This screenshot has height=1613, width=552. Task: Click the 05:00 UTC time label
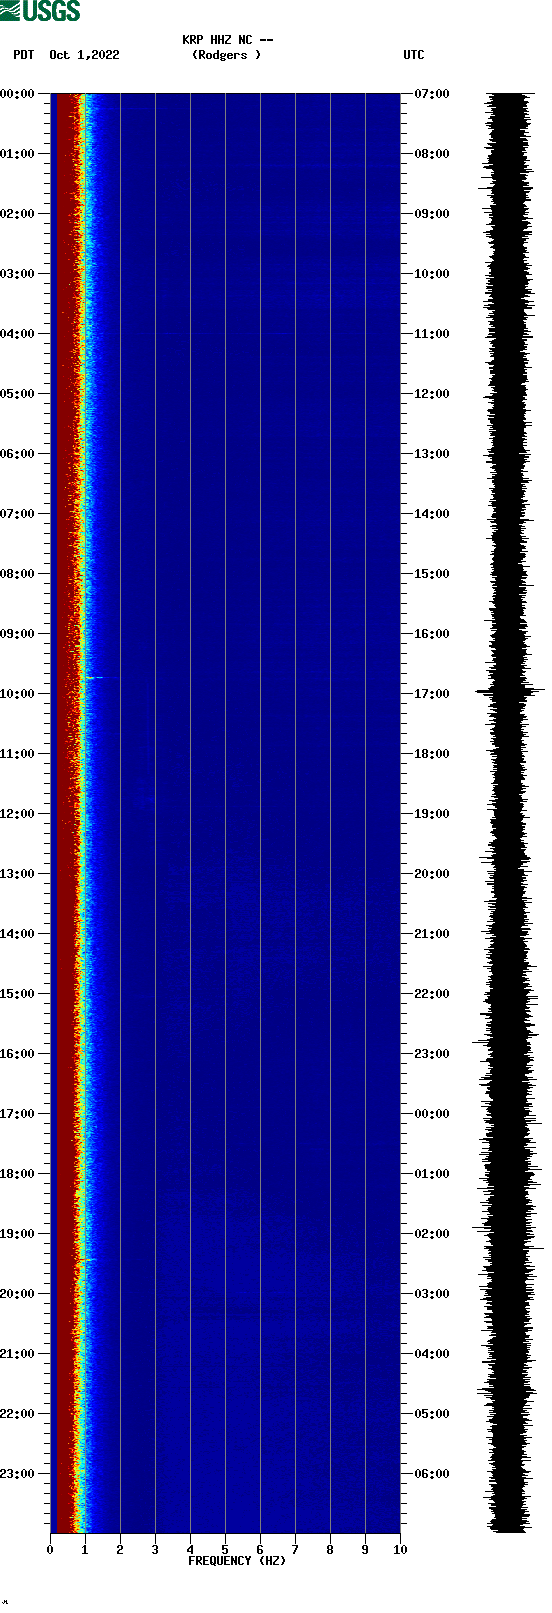pyautogui.click(x=432, y=1414)
